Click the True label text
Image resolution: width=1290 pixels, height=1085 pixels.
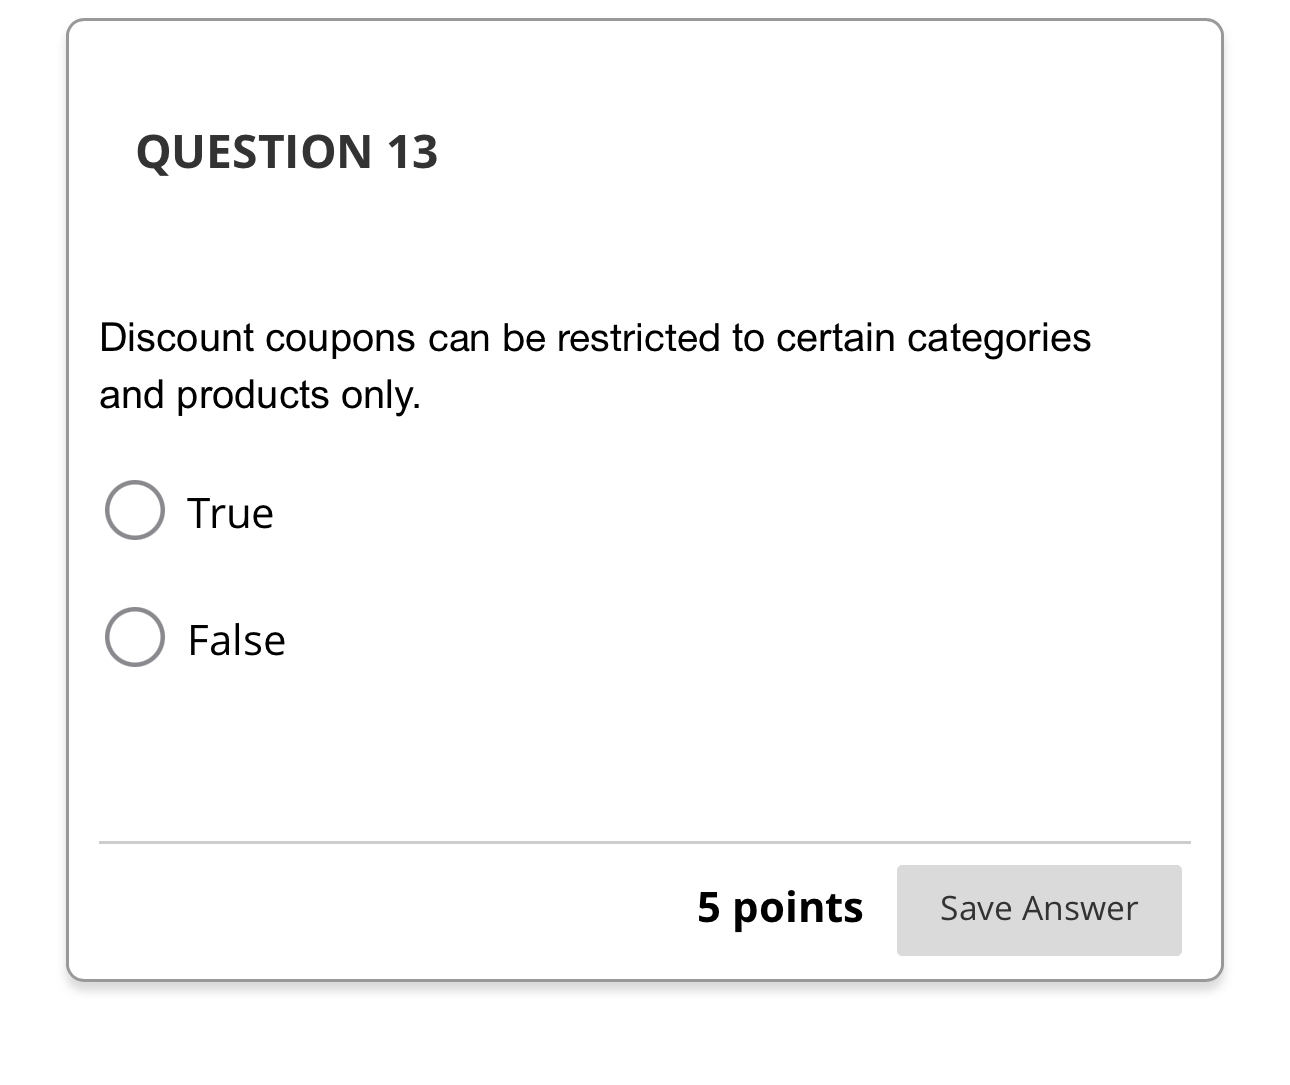pyautogui.click(x=230, y=512)
